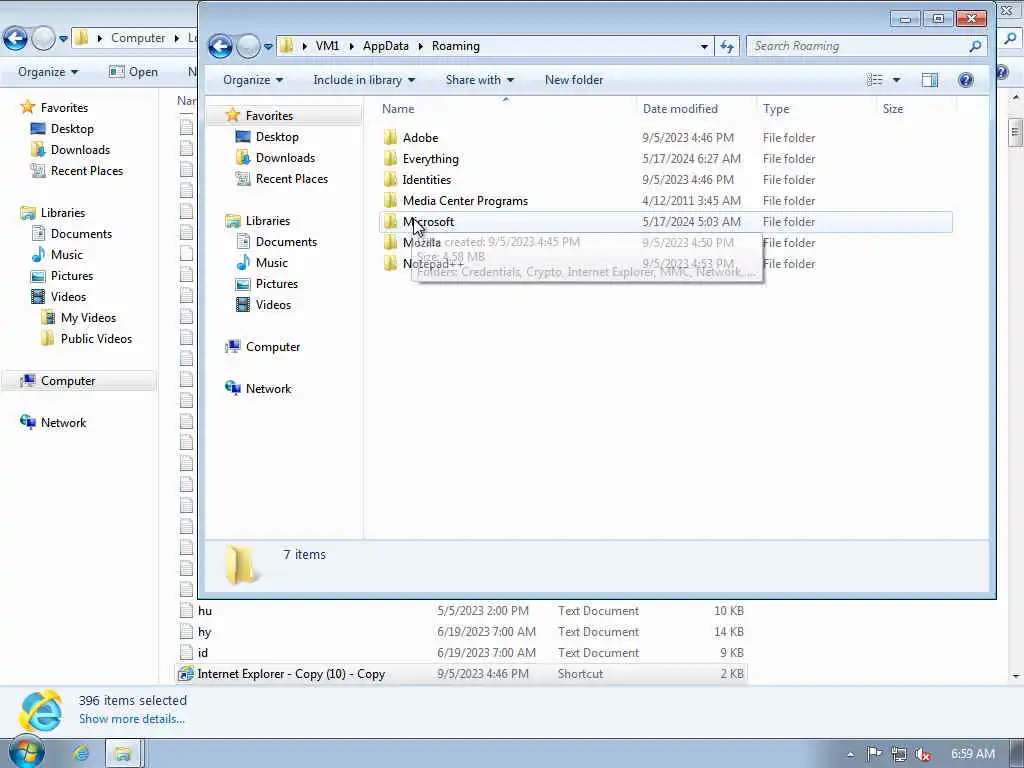The width and height of the screenshot is (1024, 768).
Task: Click Libraries in Roaming window sidebar
Action: coord(268,221)
